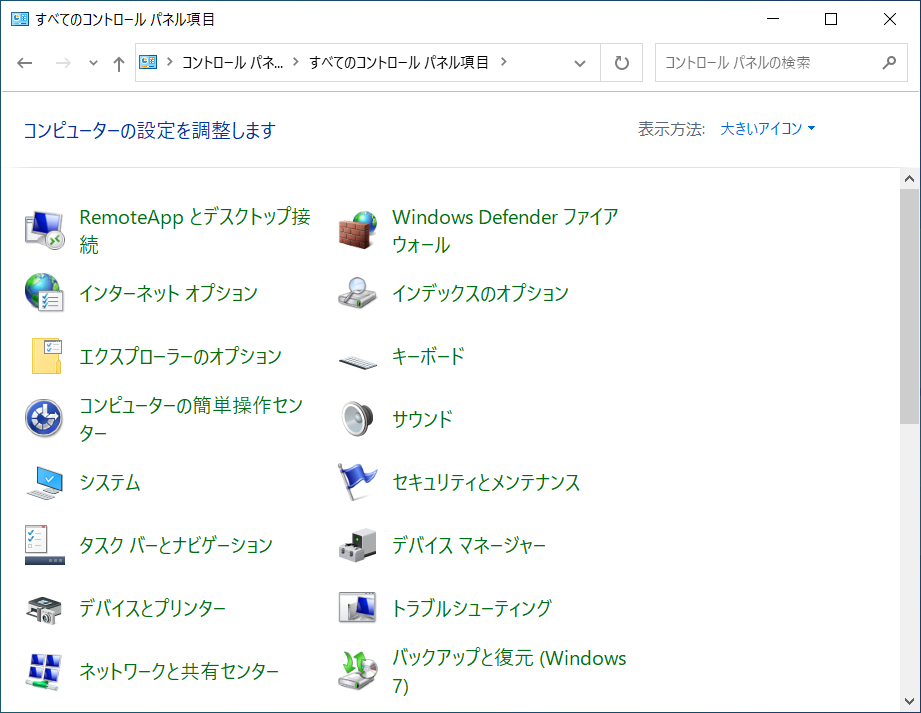Click the Forward arrow in navigation bar
This screenshot has width=921, height=713.
pos(63,63)
